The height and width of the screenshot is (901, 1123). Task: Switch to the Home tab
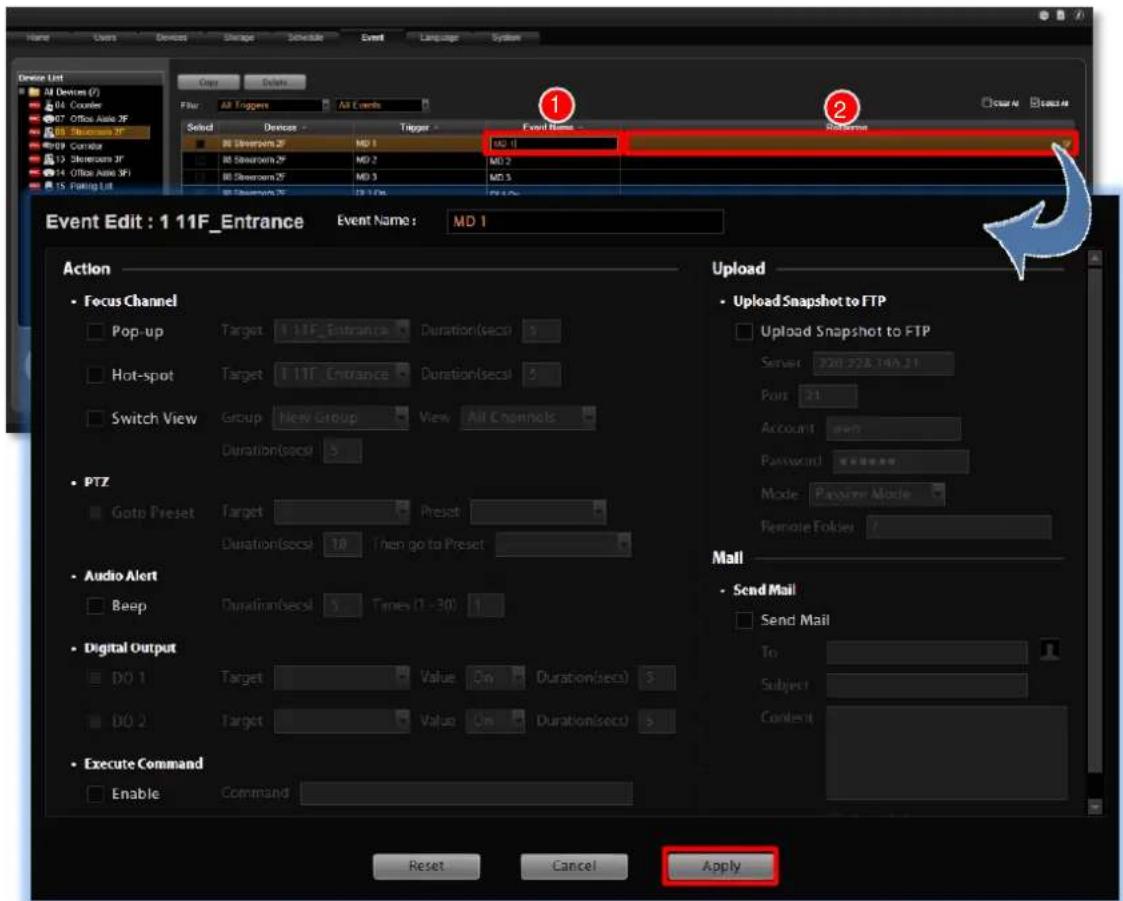click(38, 37)
